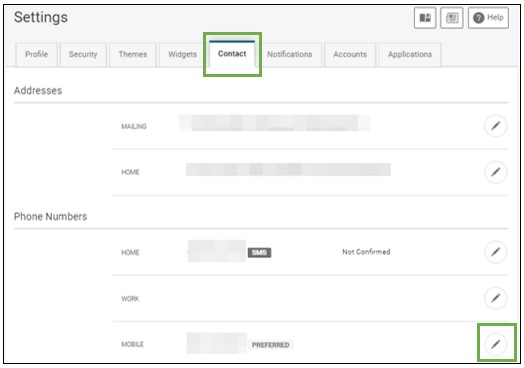Click the blurred Home phone number

point(217,251)
